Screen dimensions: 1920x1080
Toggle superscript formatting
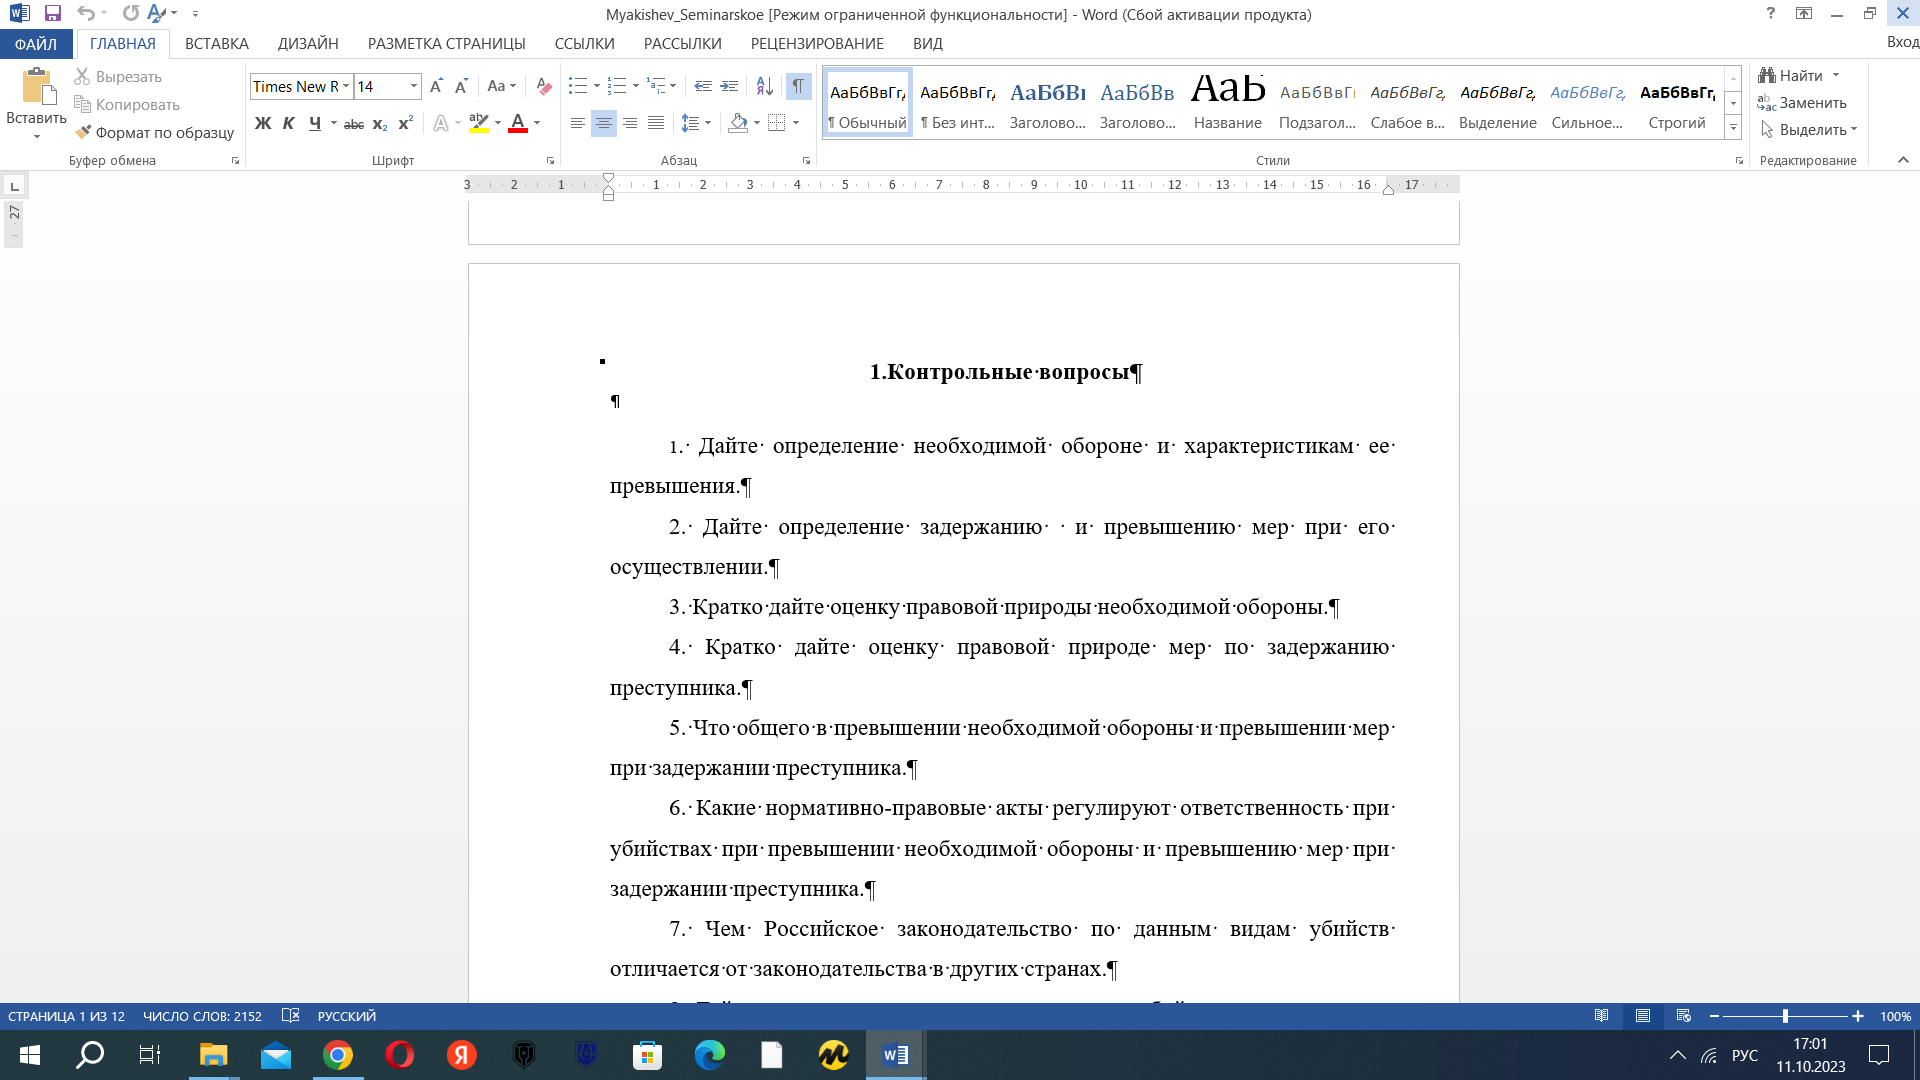[405, 123]
